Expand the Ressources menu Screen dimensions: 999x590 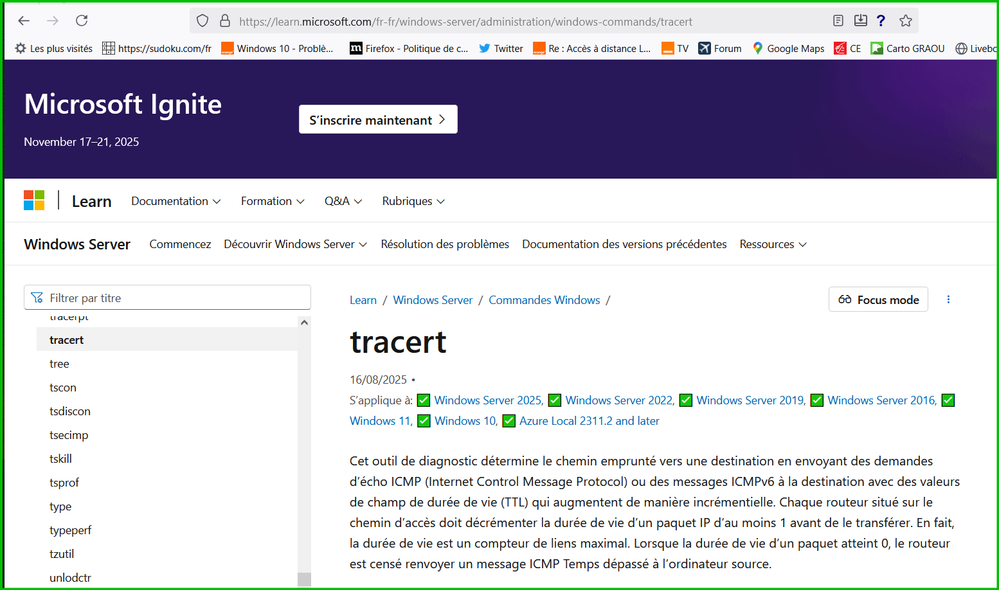tap(773, 244)
